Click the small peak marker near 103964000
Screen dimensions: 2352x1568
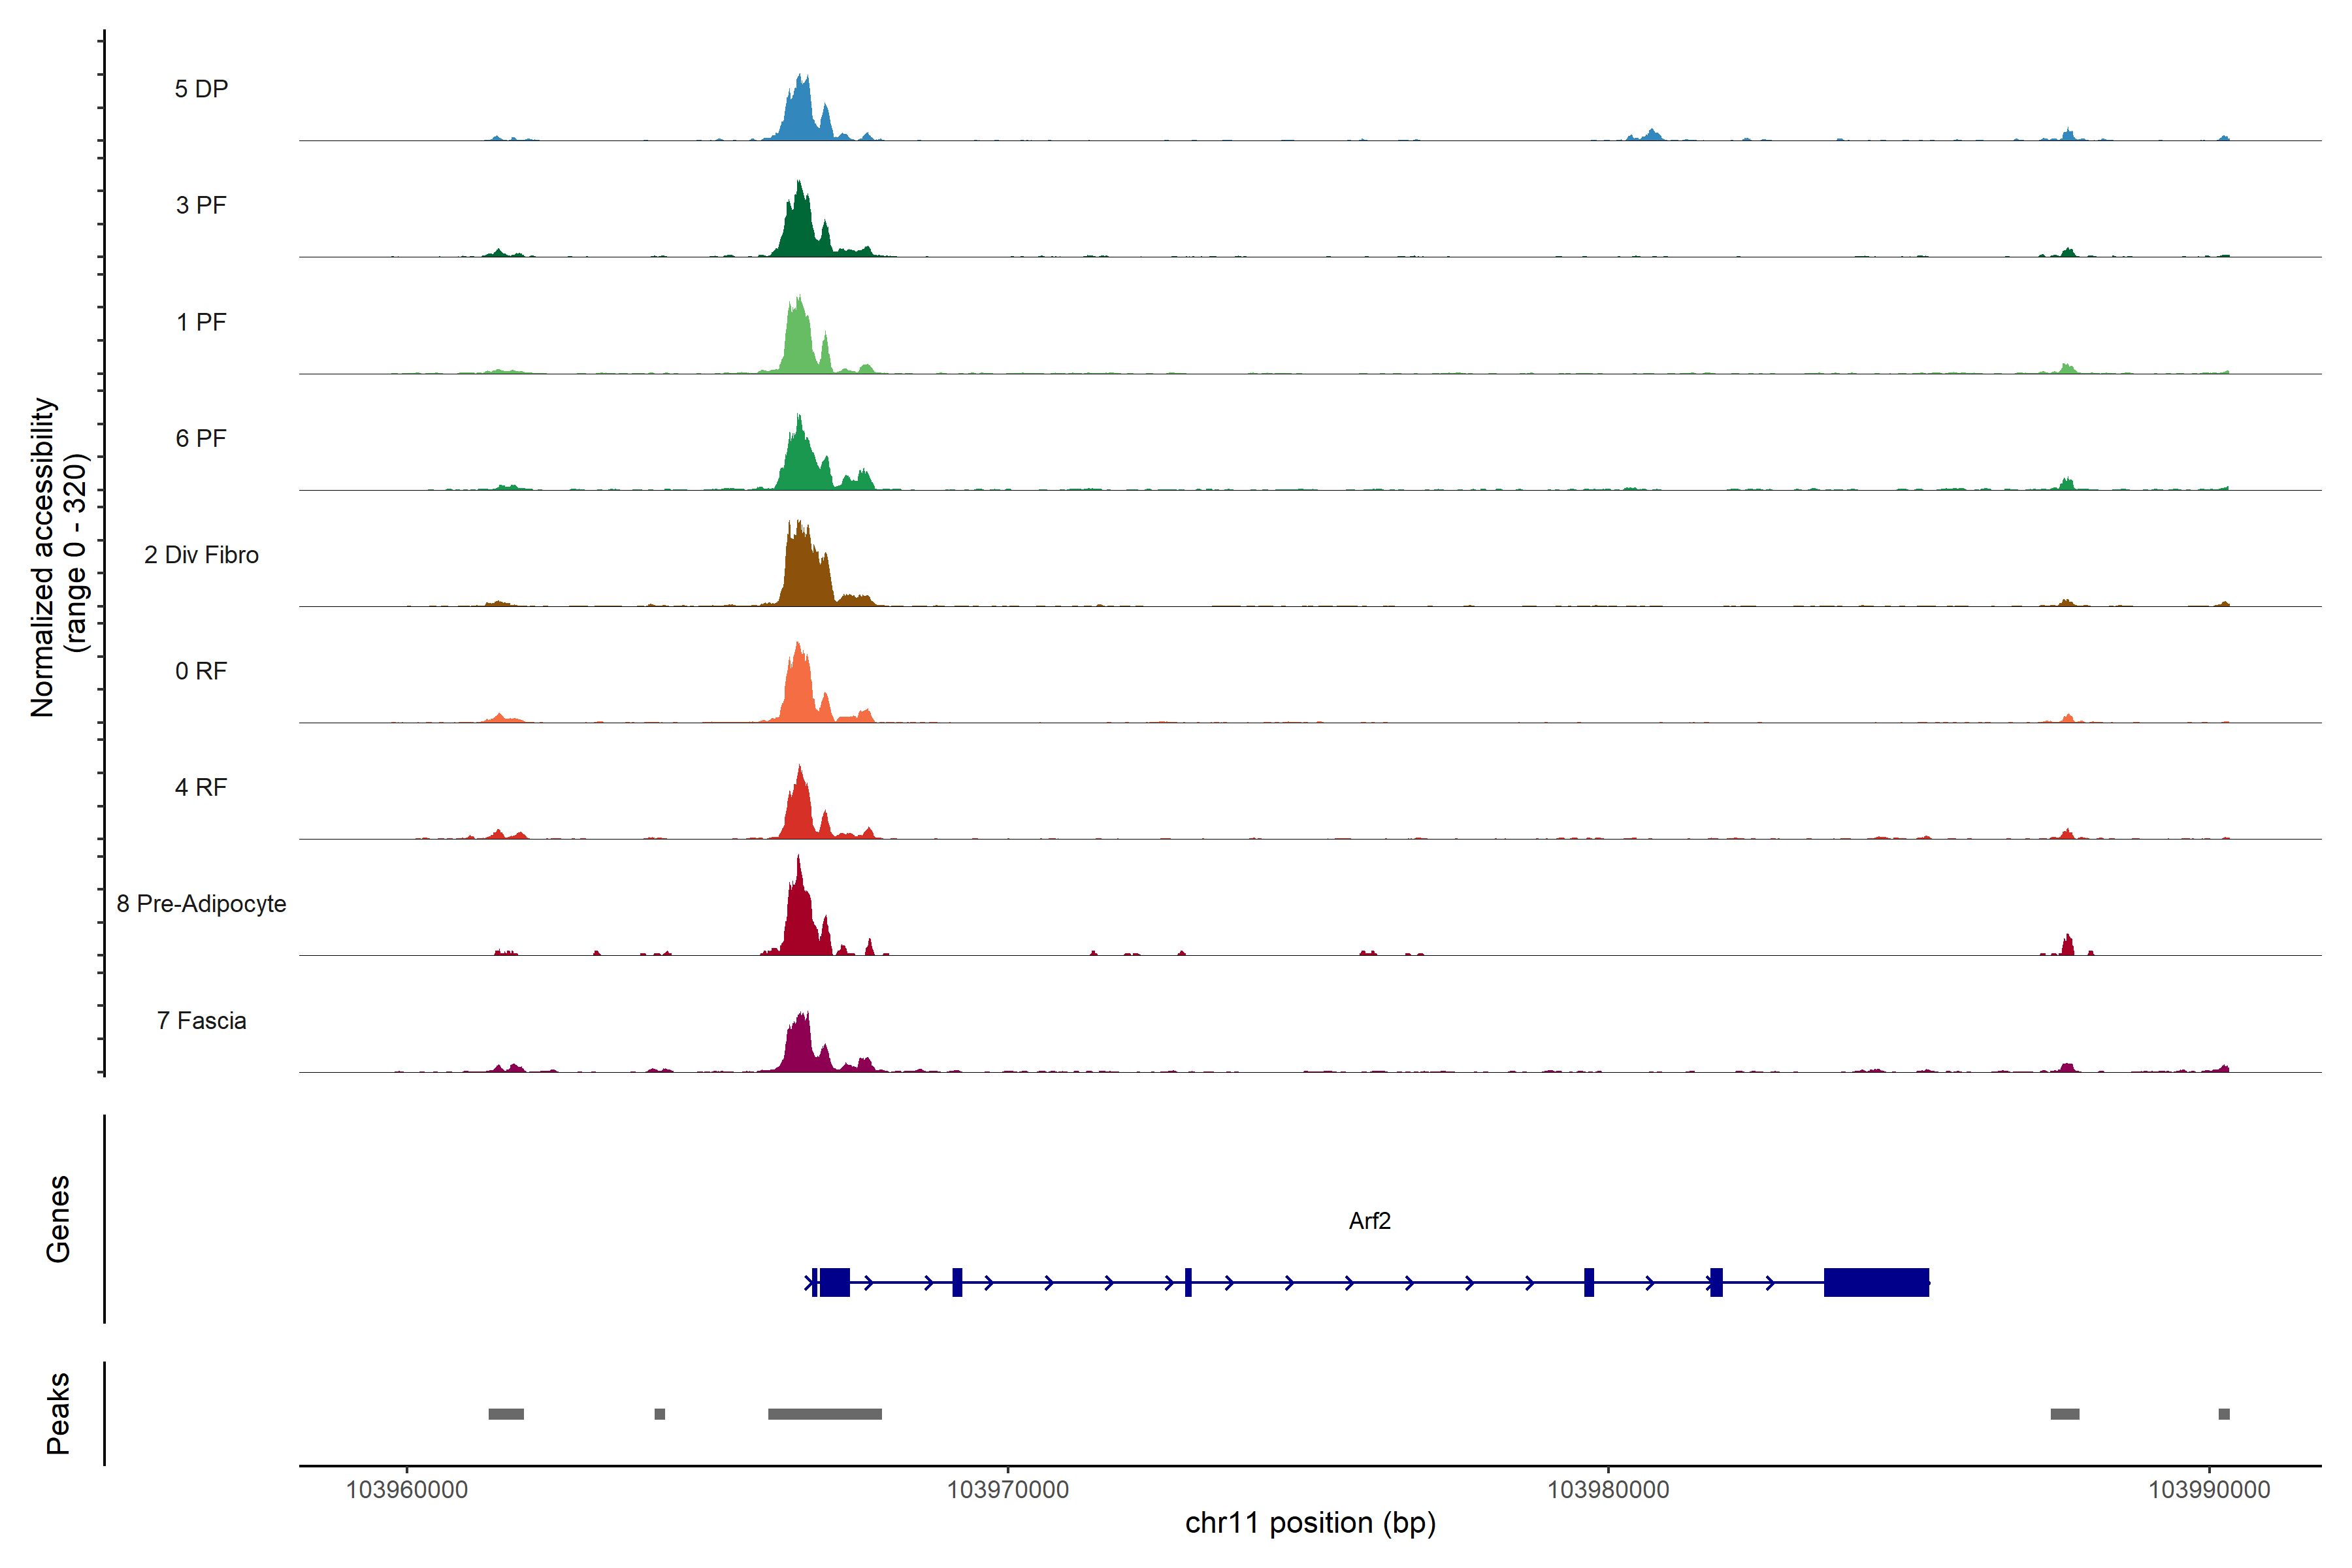click(x=659, y=1414)
